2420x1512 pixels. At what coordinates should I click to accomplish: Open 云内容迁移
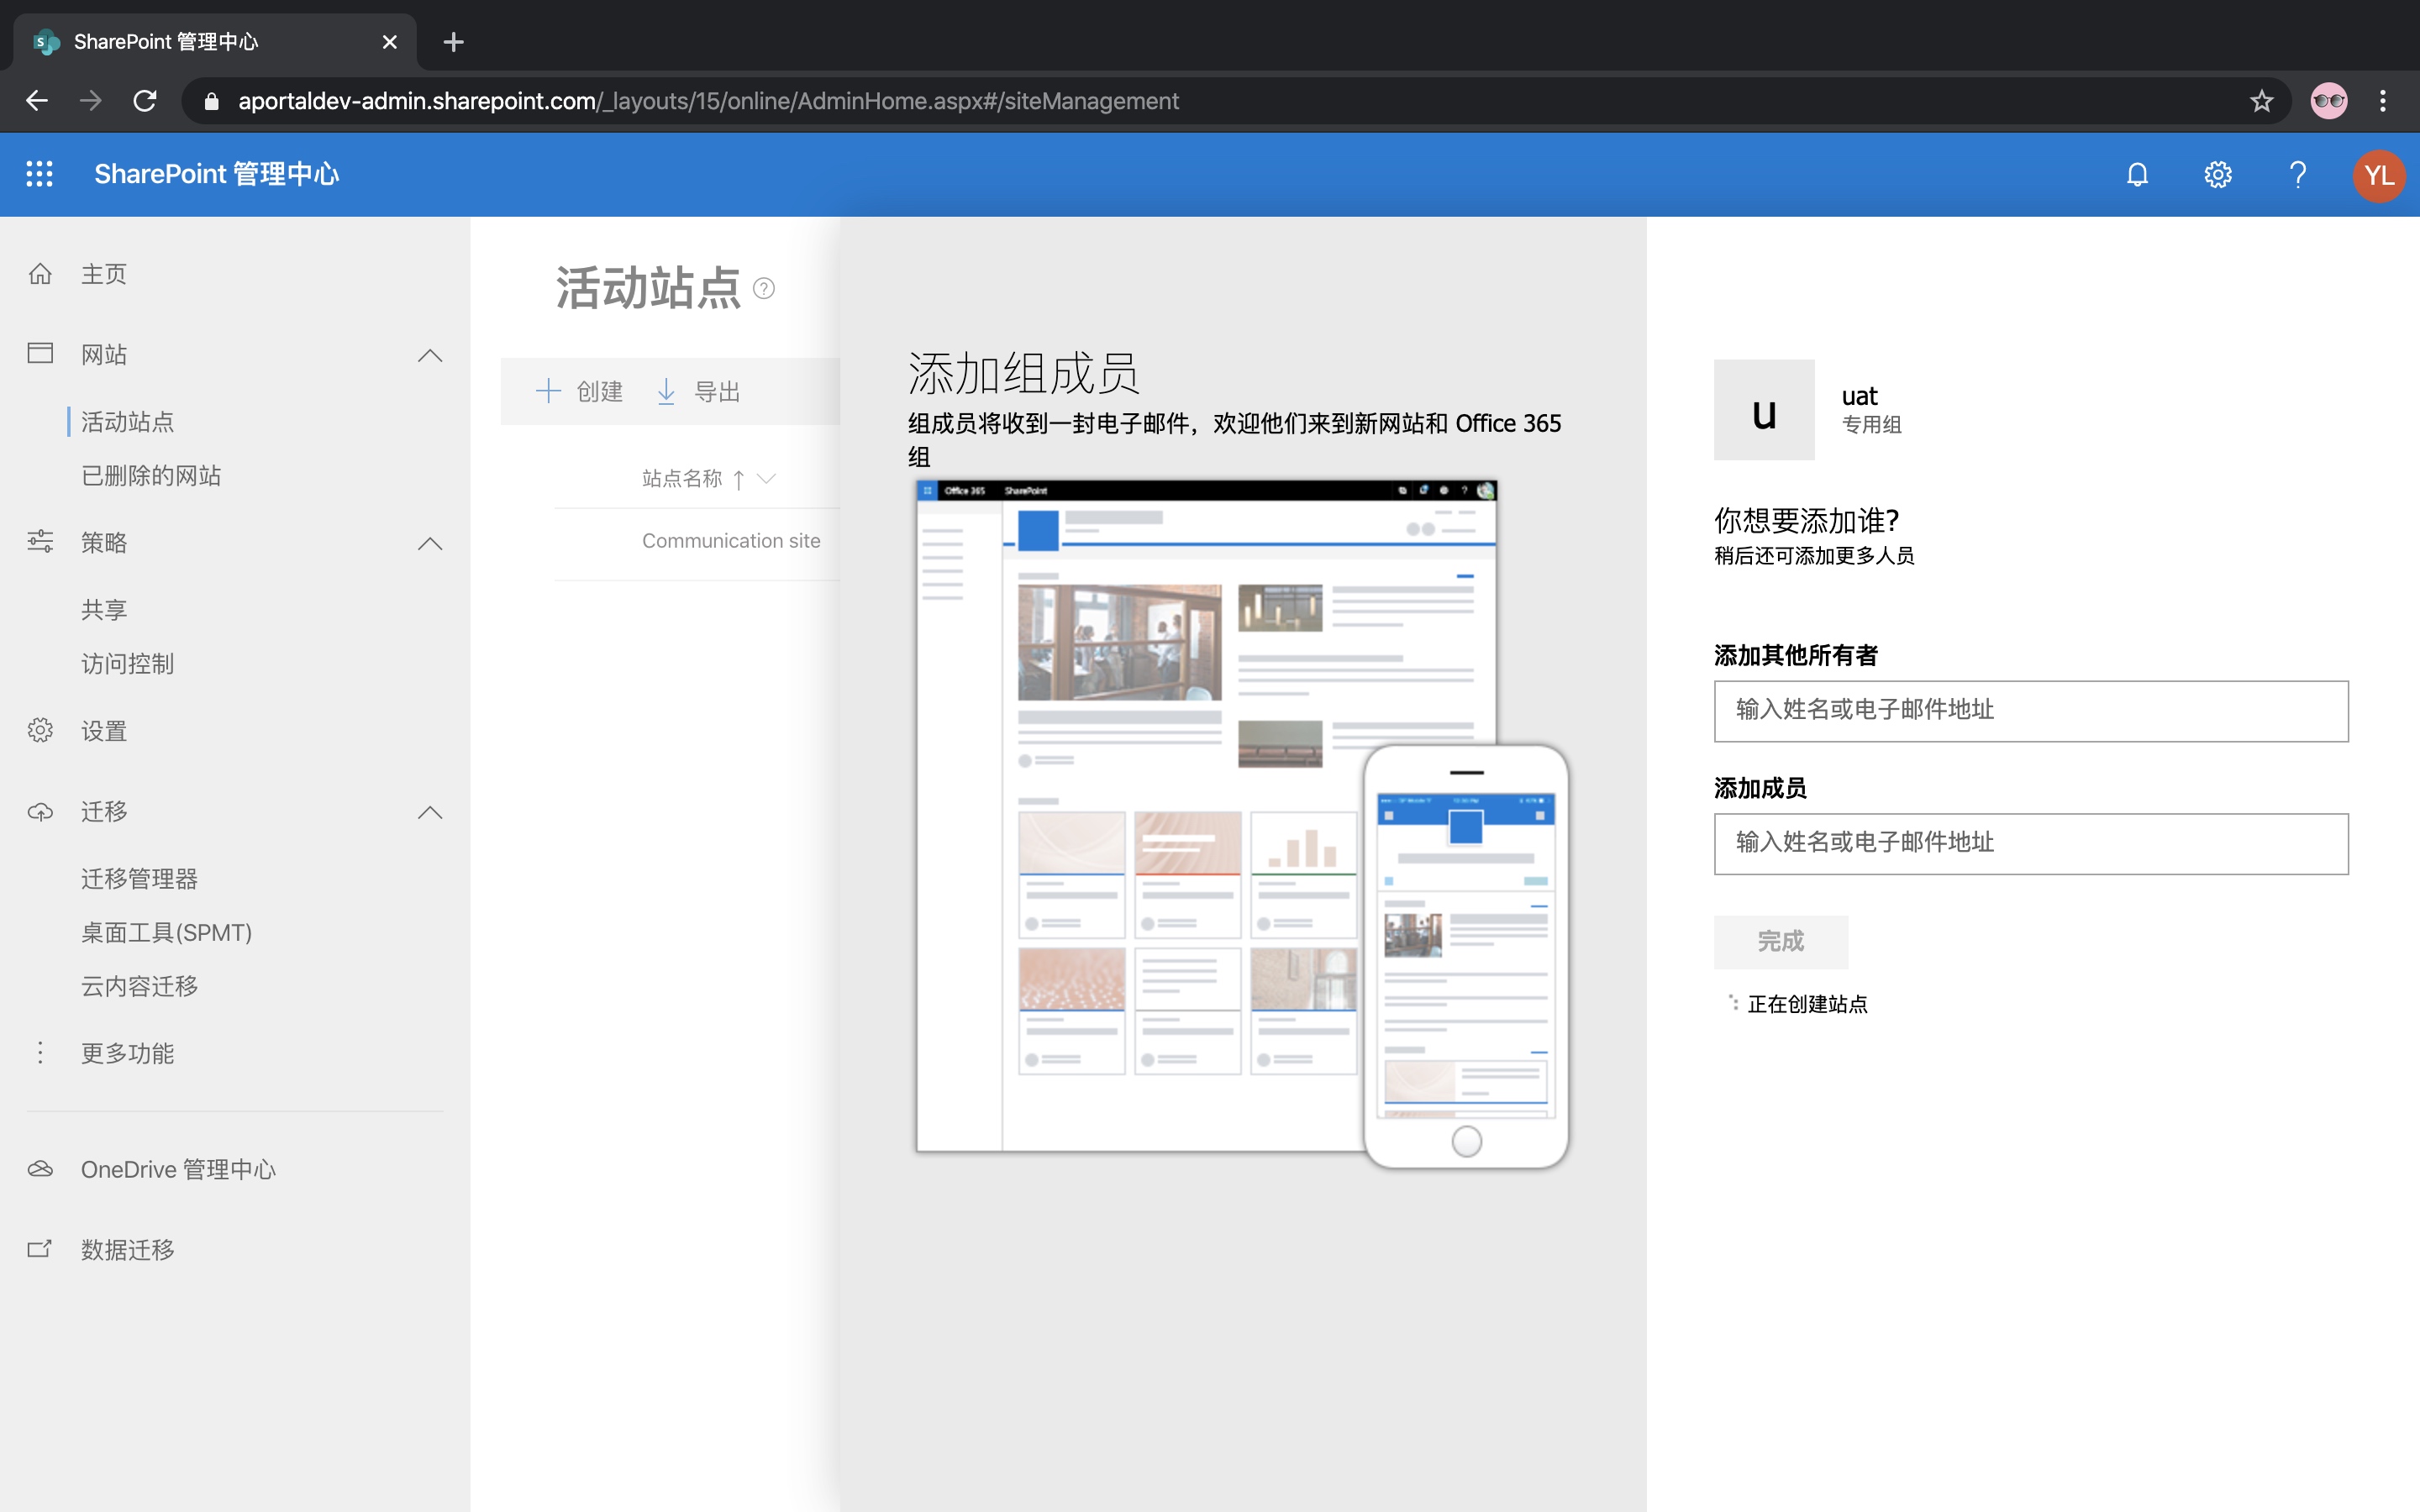(139, 987)
